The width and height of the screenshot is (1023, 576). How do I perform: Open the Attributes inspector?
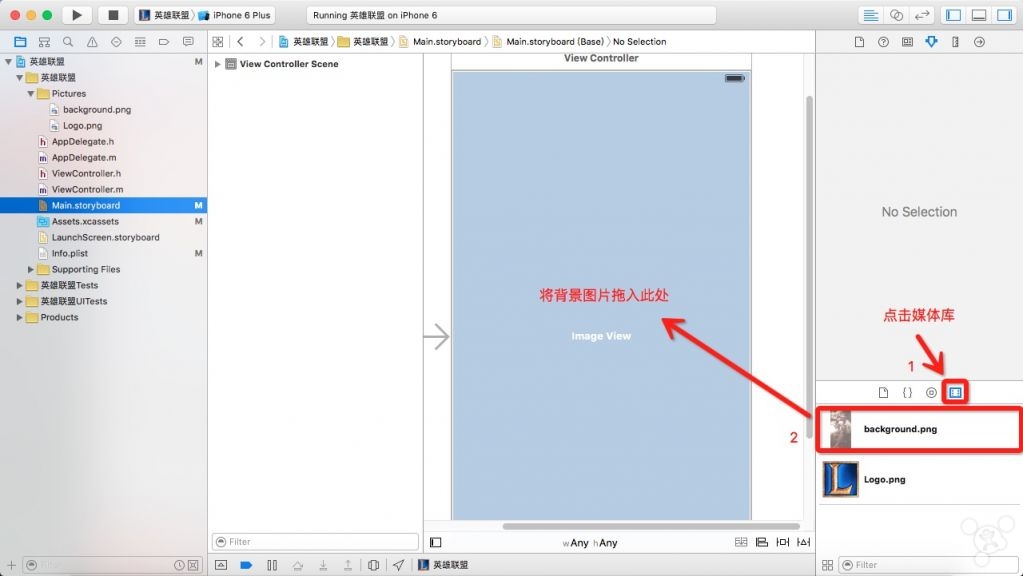pos(931,42)
